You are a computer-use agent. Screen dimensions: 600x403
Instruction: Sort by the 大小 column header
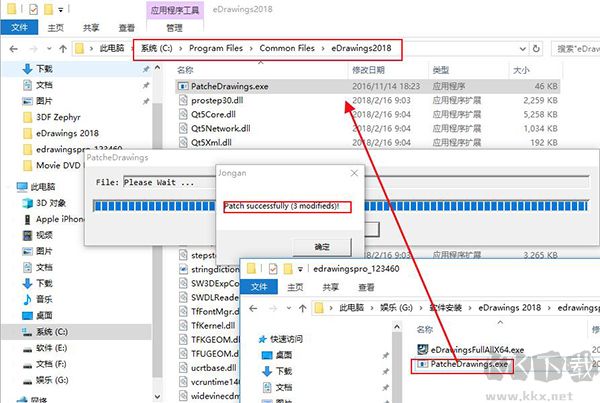click(521, 70)
